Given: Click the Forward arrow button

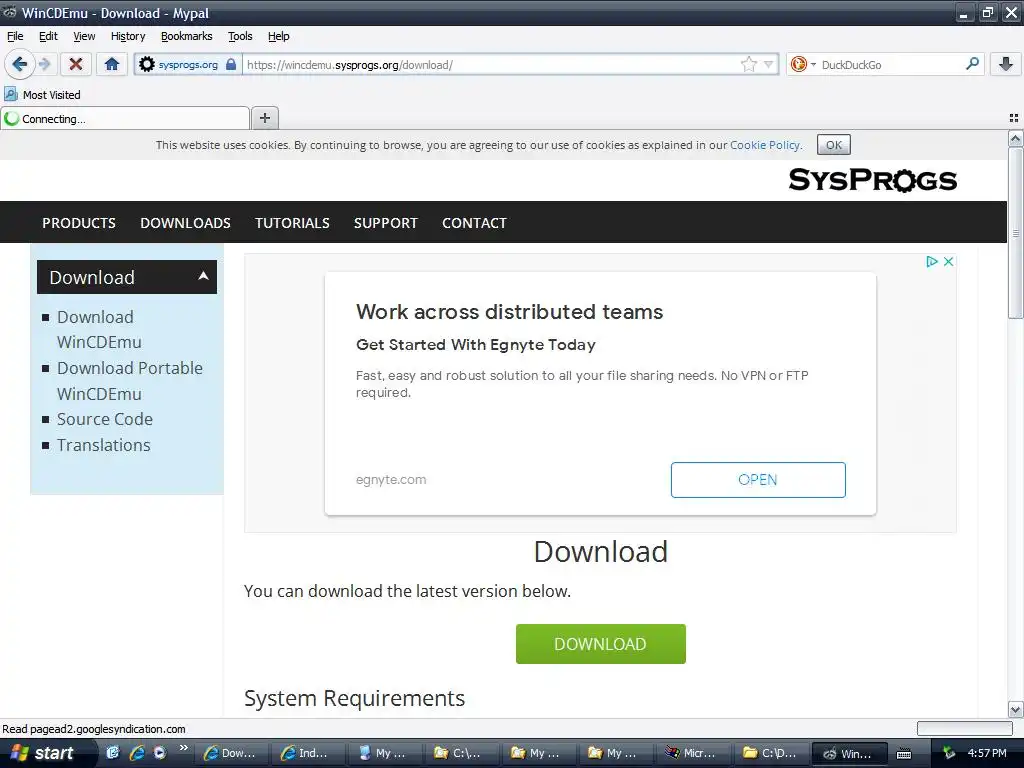Looking at the screenshot, I should (44, 64).
